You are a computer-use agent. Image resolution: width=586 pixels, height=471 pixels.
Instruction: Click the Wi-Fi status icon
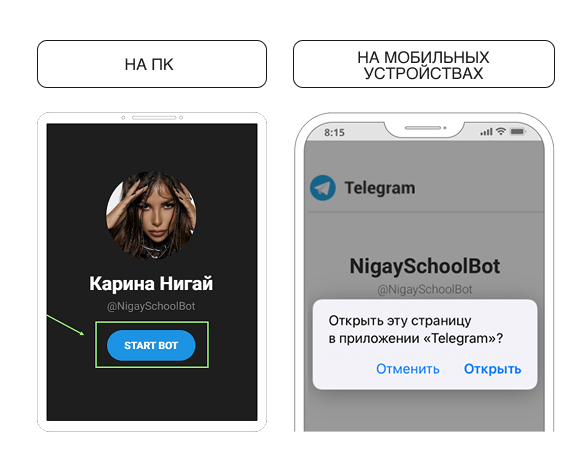[x=501, y=131]
